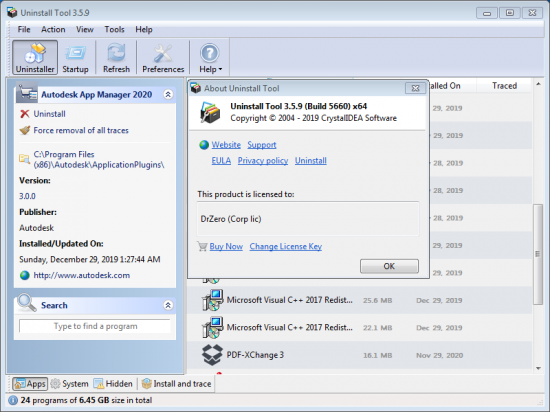The width and height of the screenshot is (550, 412).
Task: Switch to the Startup toolbar section
Action: pos(75,57)
